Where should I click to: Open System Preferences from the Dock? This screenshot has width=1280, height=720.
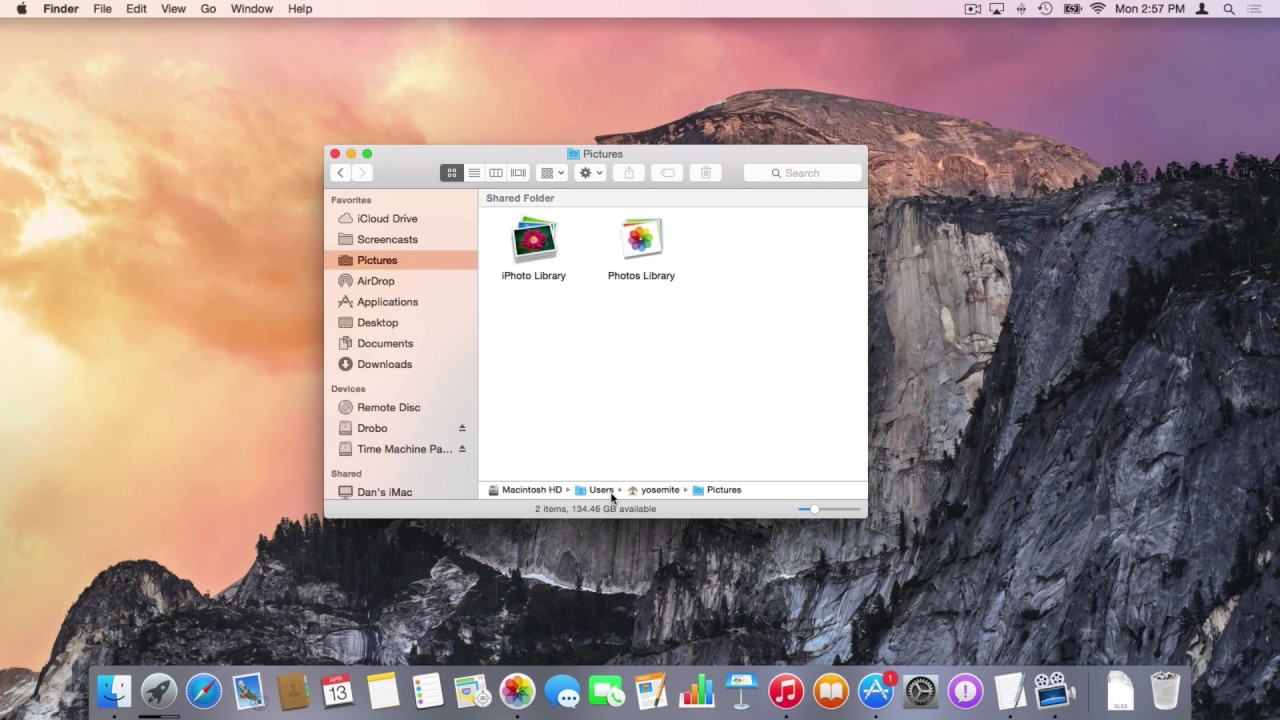coord(921,691)
